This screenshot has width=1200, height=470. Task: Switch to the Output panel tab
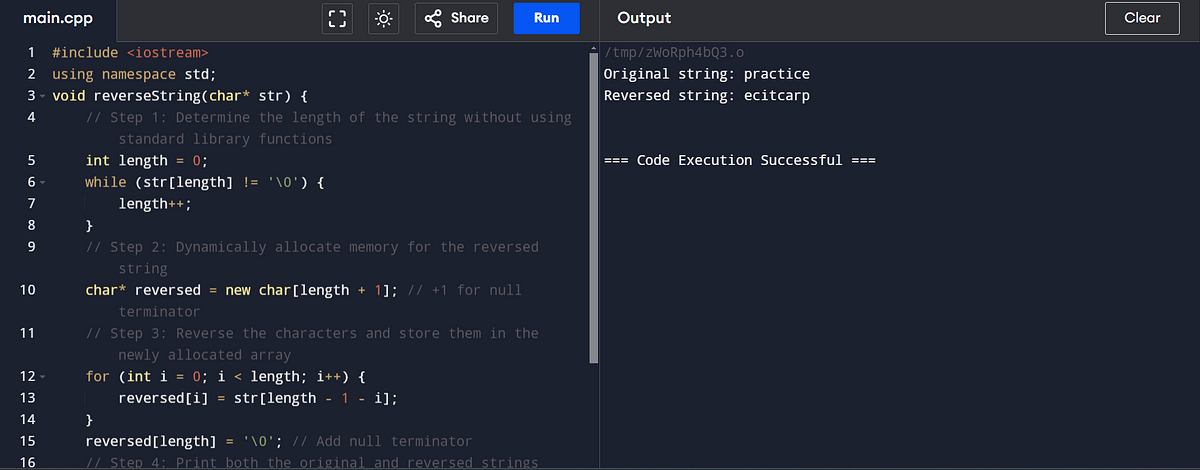pos(644,18)
